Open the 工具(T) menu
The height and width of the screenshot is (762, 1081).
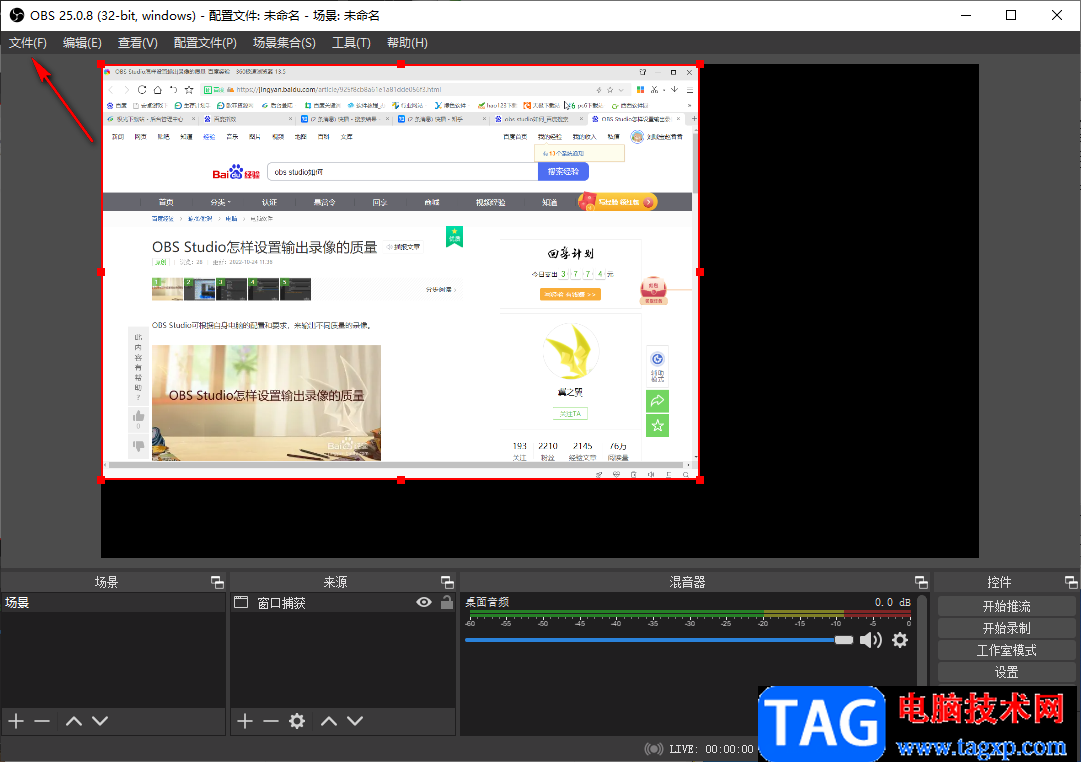click(352, 43)
